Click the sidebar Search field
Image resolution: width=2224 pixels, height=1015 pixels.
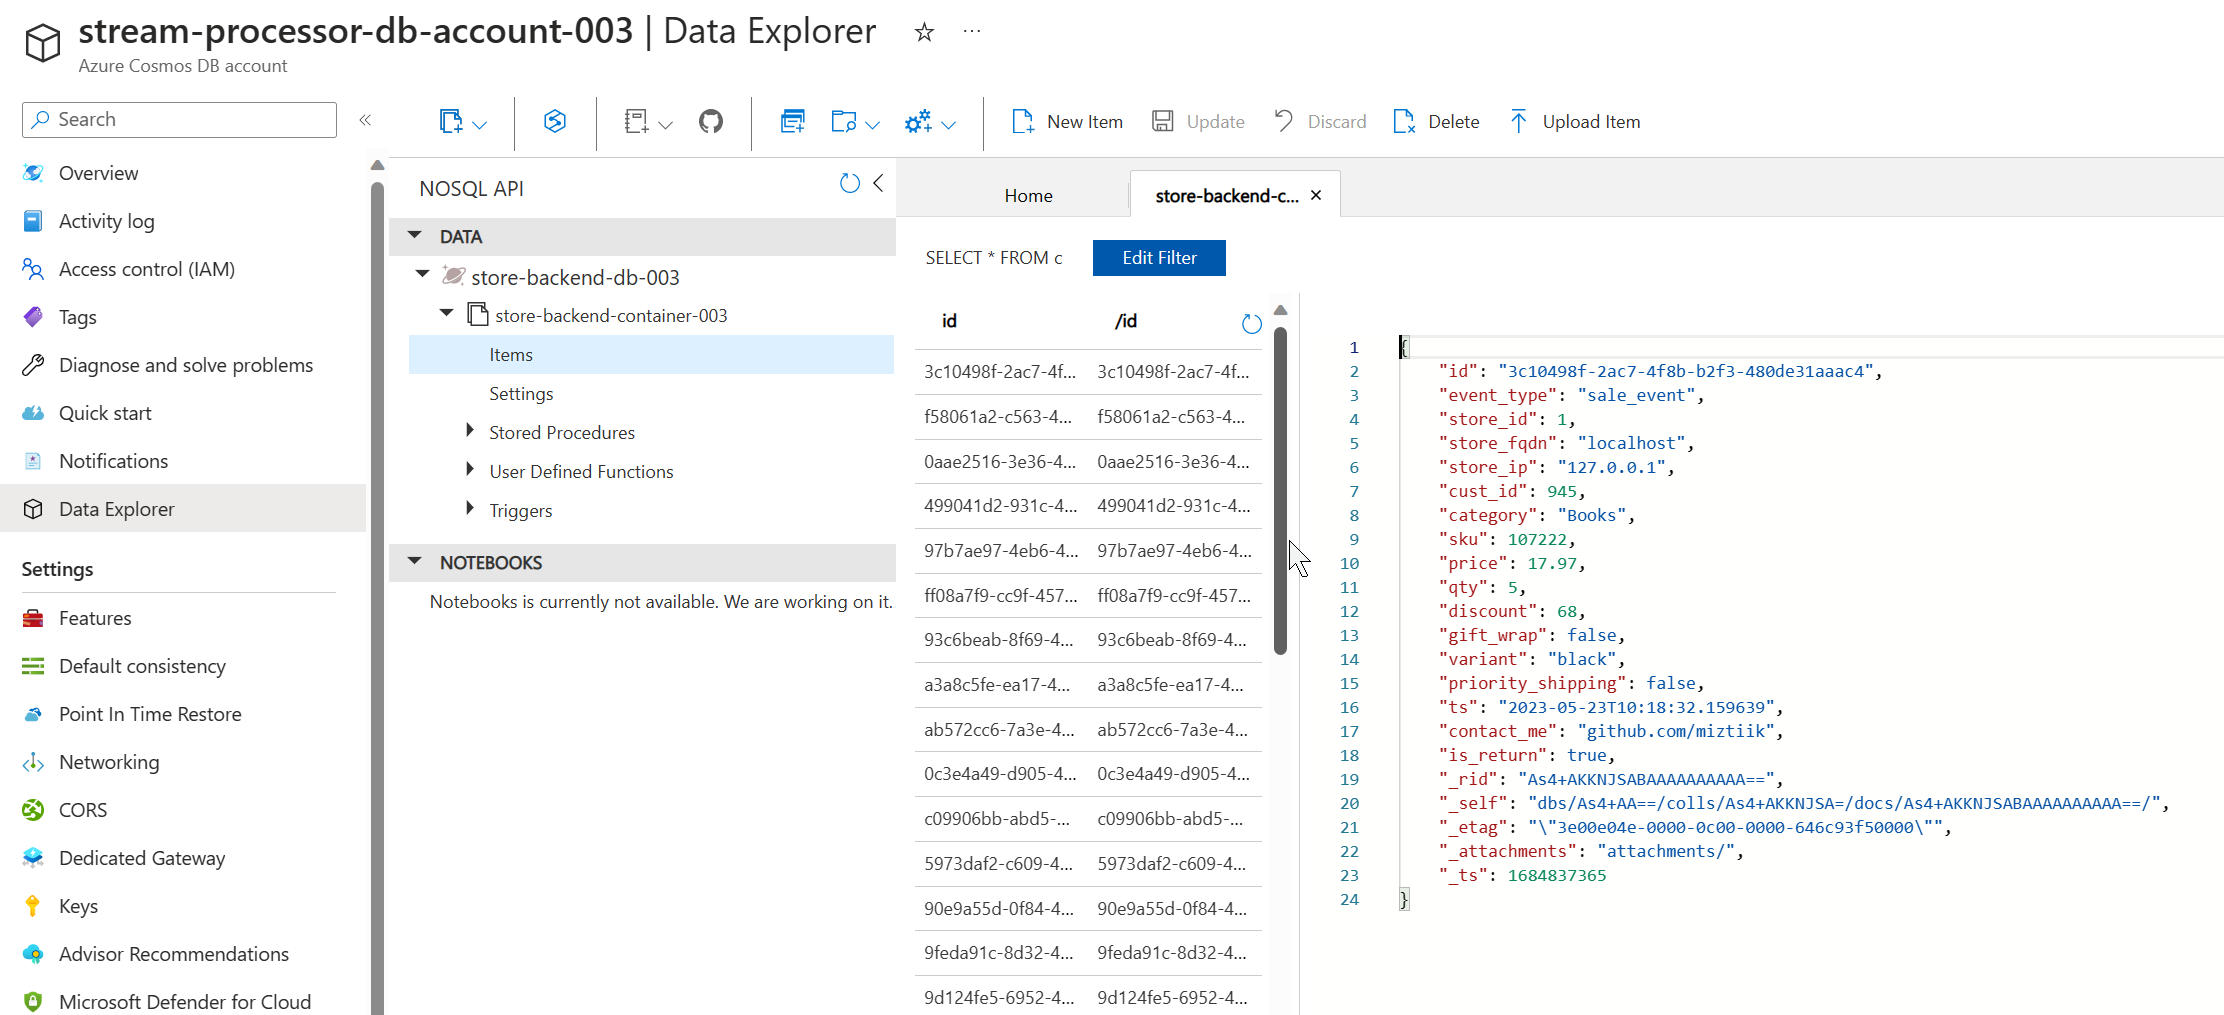180,120
